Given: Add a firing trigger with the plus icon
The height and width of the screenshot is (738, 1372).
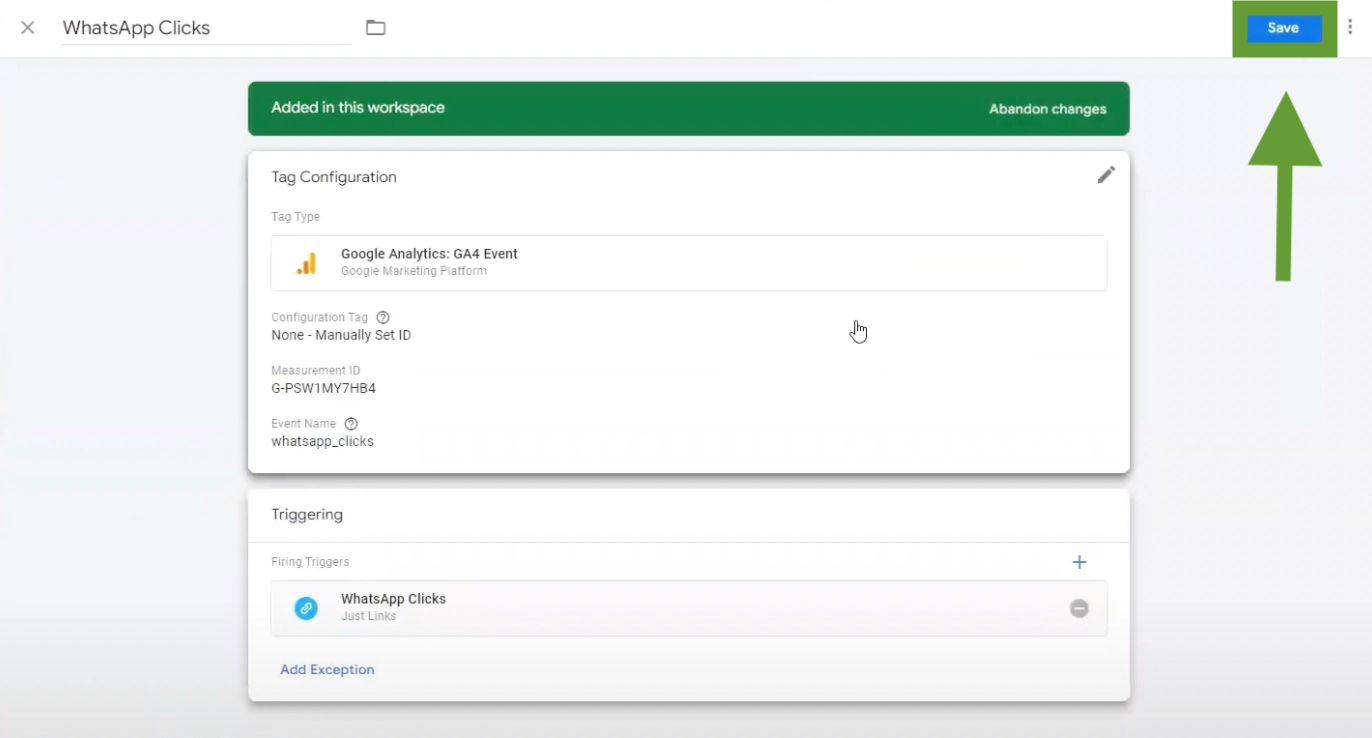Looking at the screenshot, I should point(1079,562).
